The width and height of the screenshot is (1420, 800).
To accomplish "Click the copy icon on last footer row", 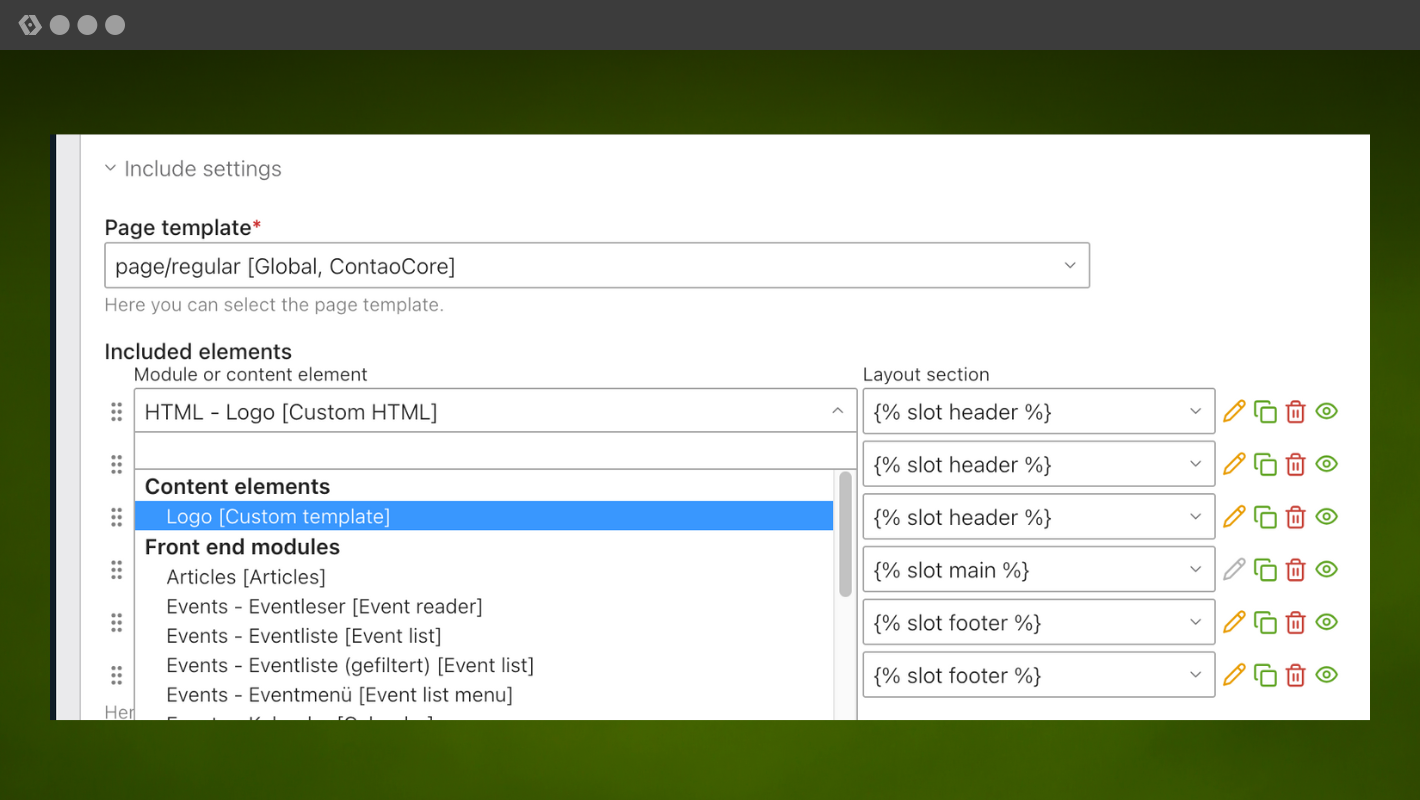I will [1265, 675].
